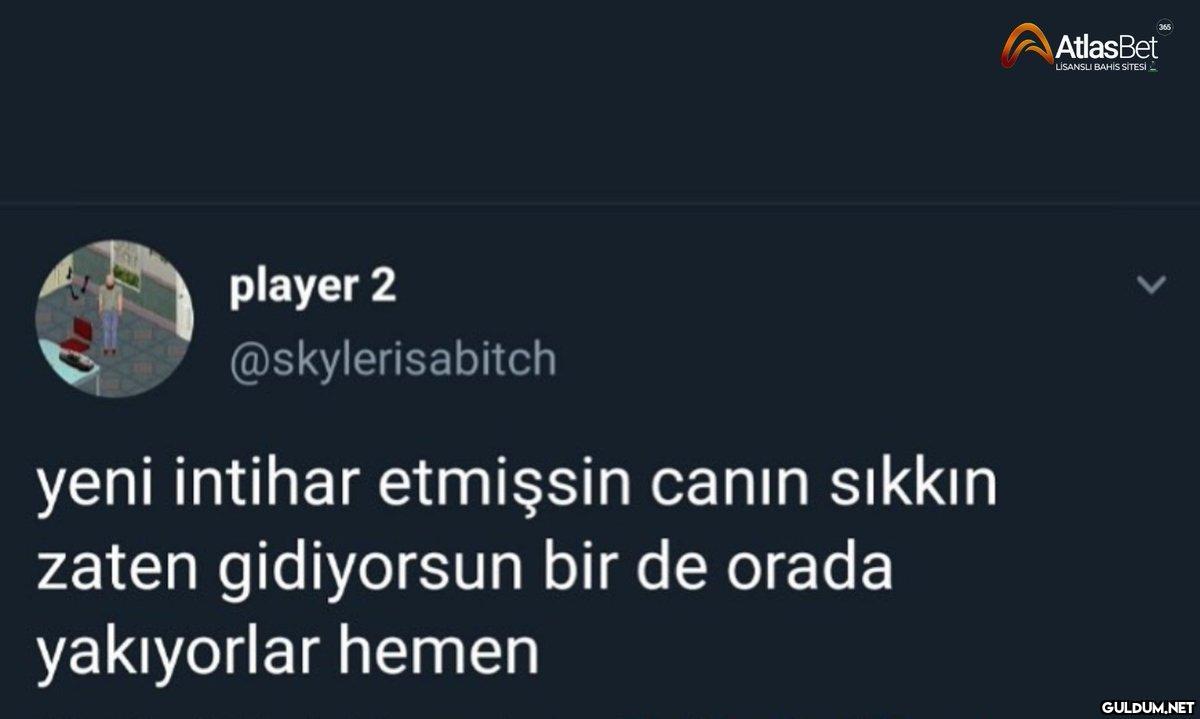Visit the @skylerisabitch handle
The image size is (1200, 719).
click(392, 359)
